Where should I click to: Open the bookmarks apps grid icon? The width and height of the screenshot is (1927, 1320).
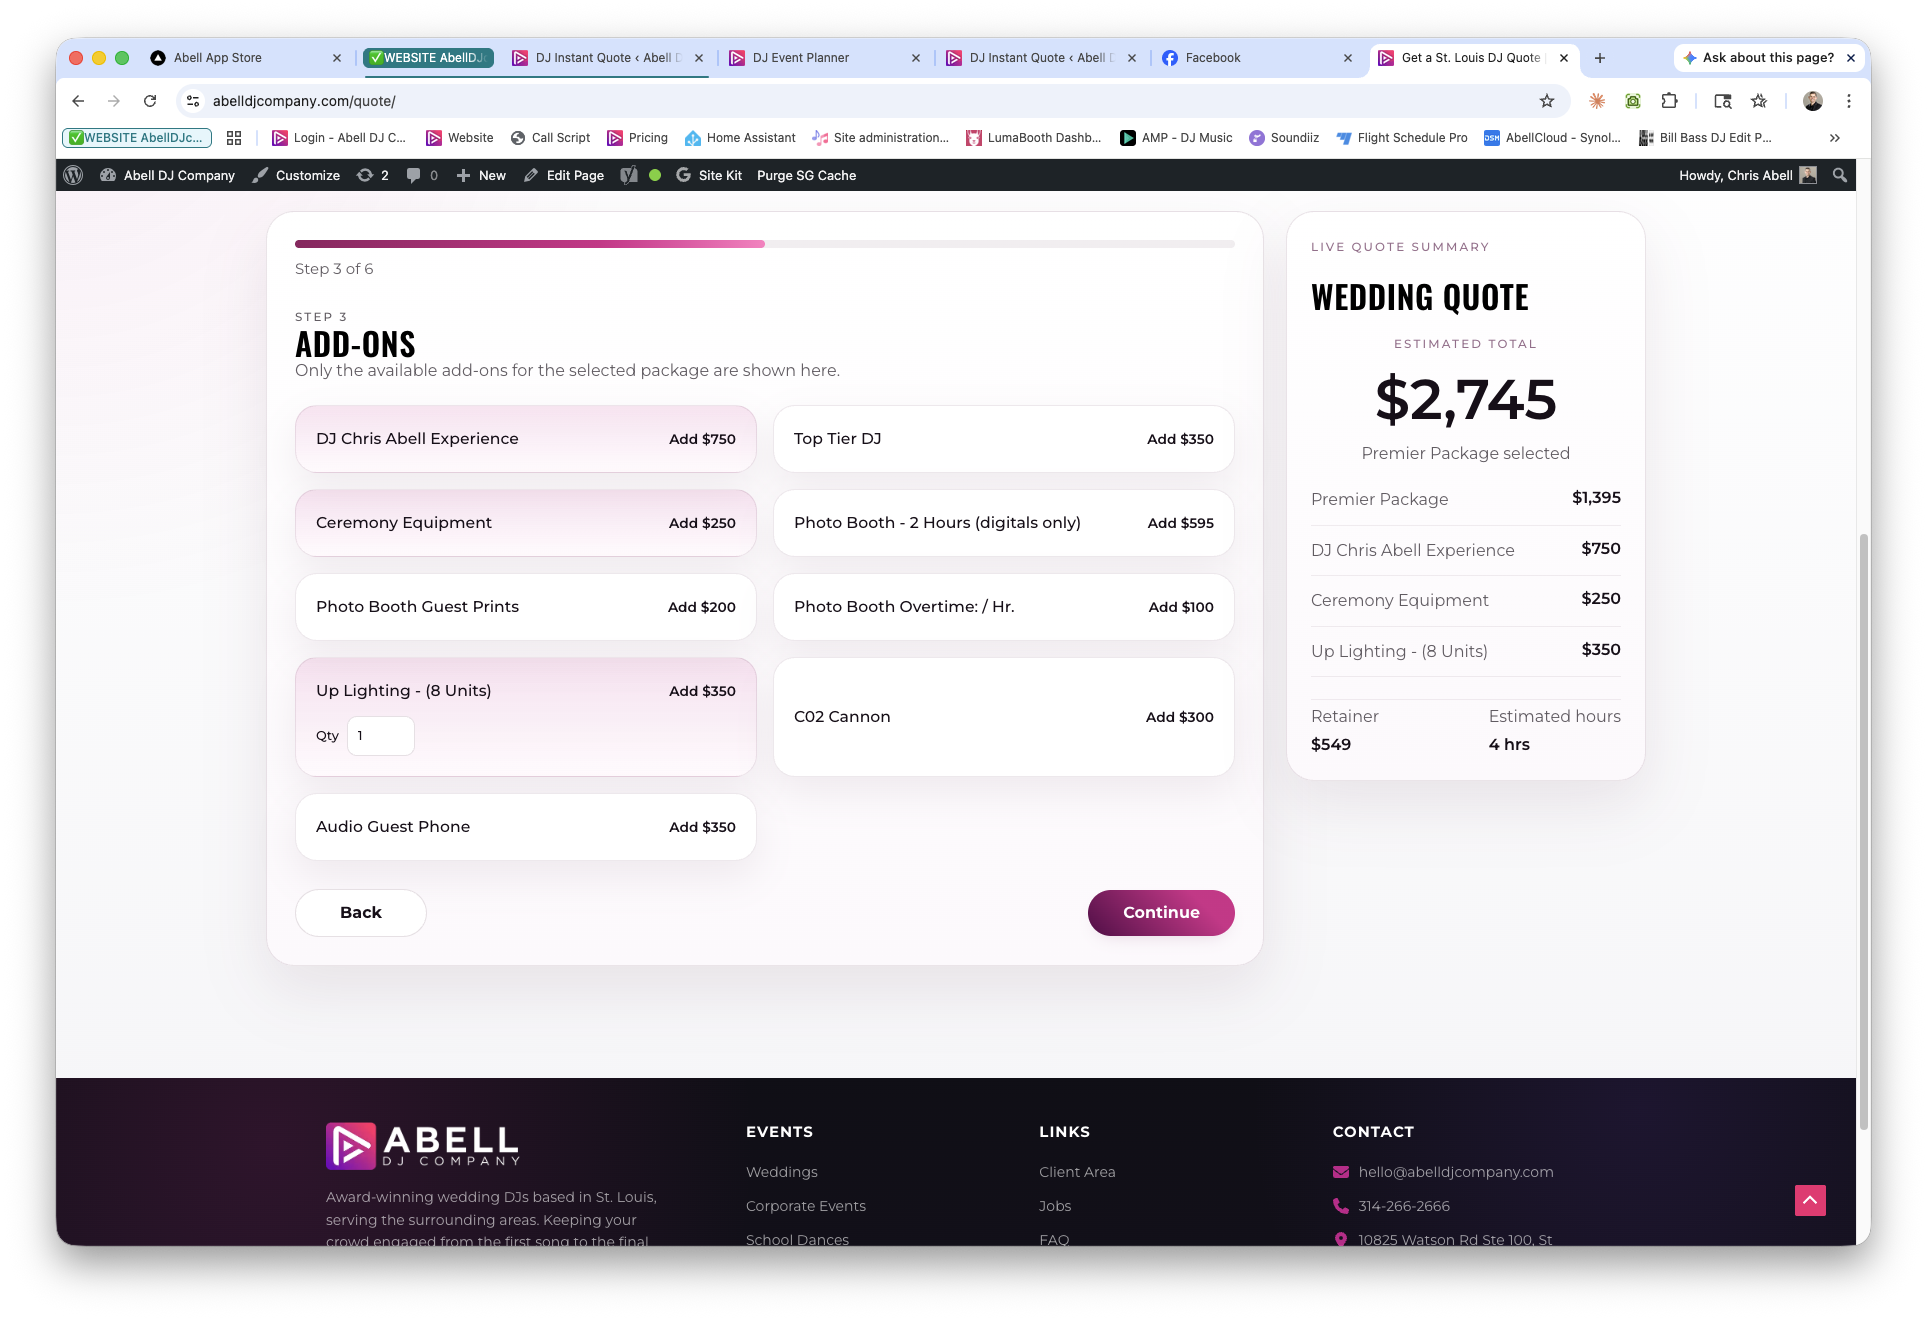pyautogui.click(x=234, y=138)
